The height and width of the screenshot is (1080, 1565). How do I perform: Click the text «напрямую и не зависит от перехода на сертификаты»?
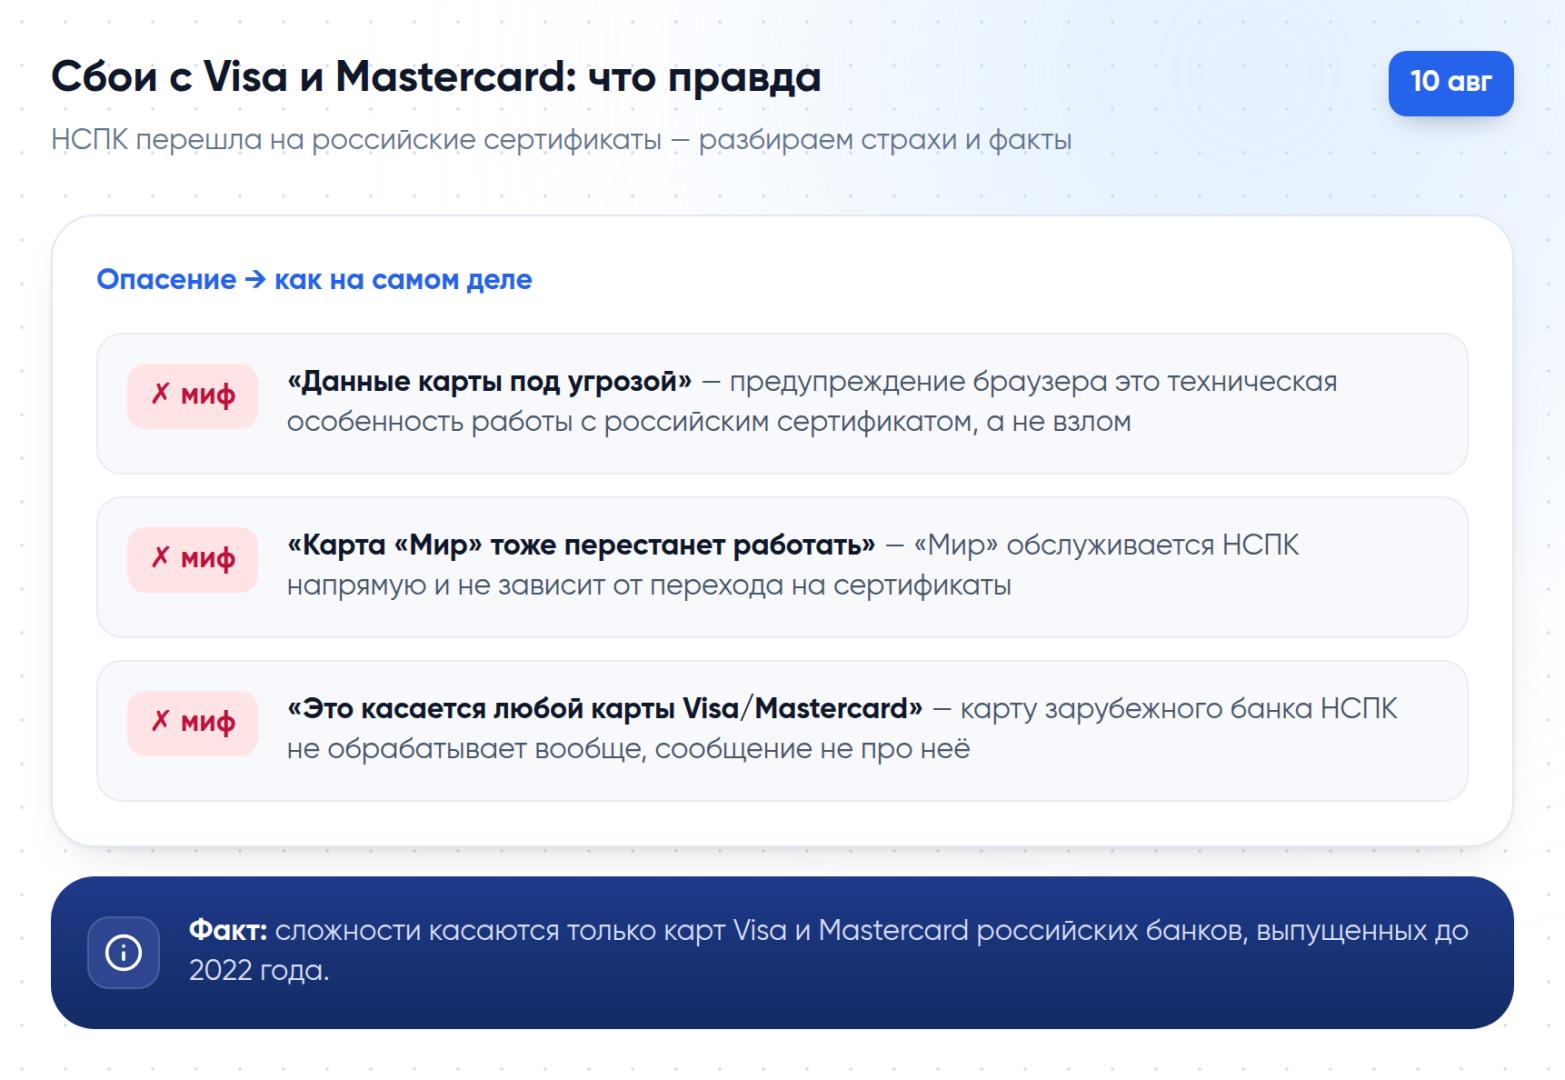(x=649, y=585)
